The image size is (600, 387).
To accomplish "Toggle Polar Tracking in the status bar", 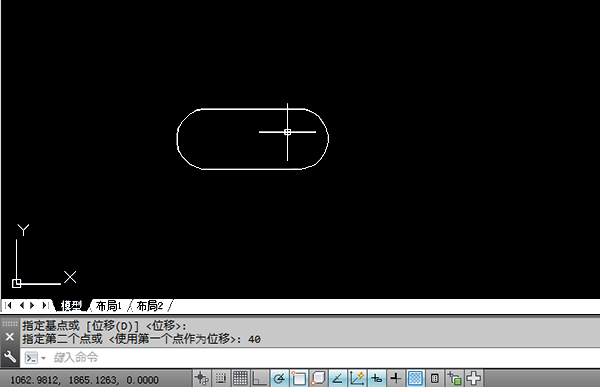I will 279,379.
